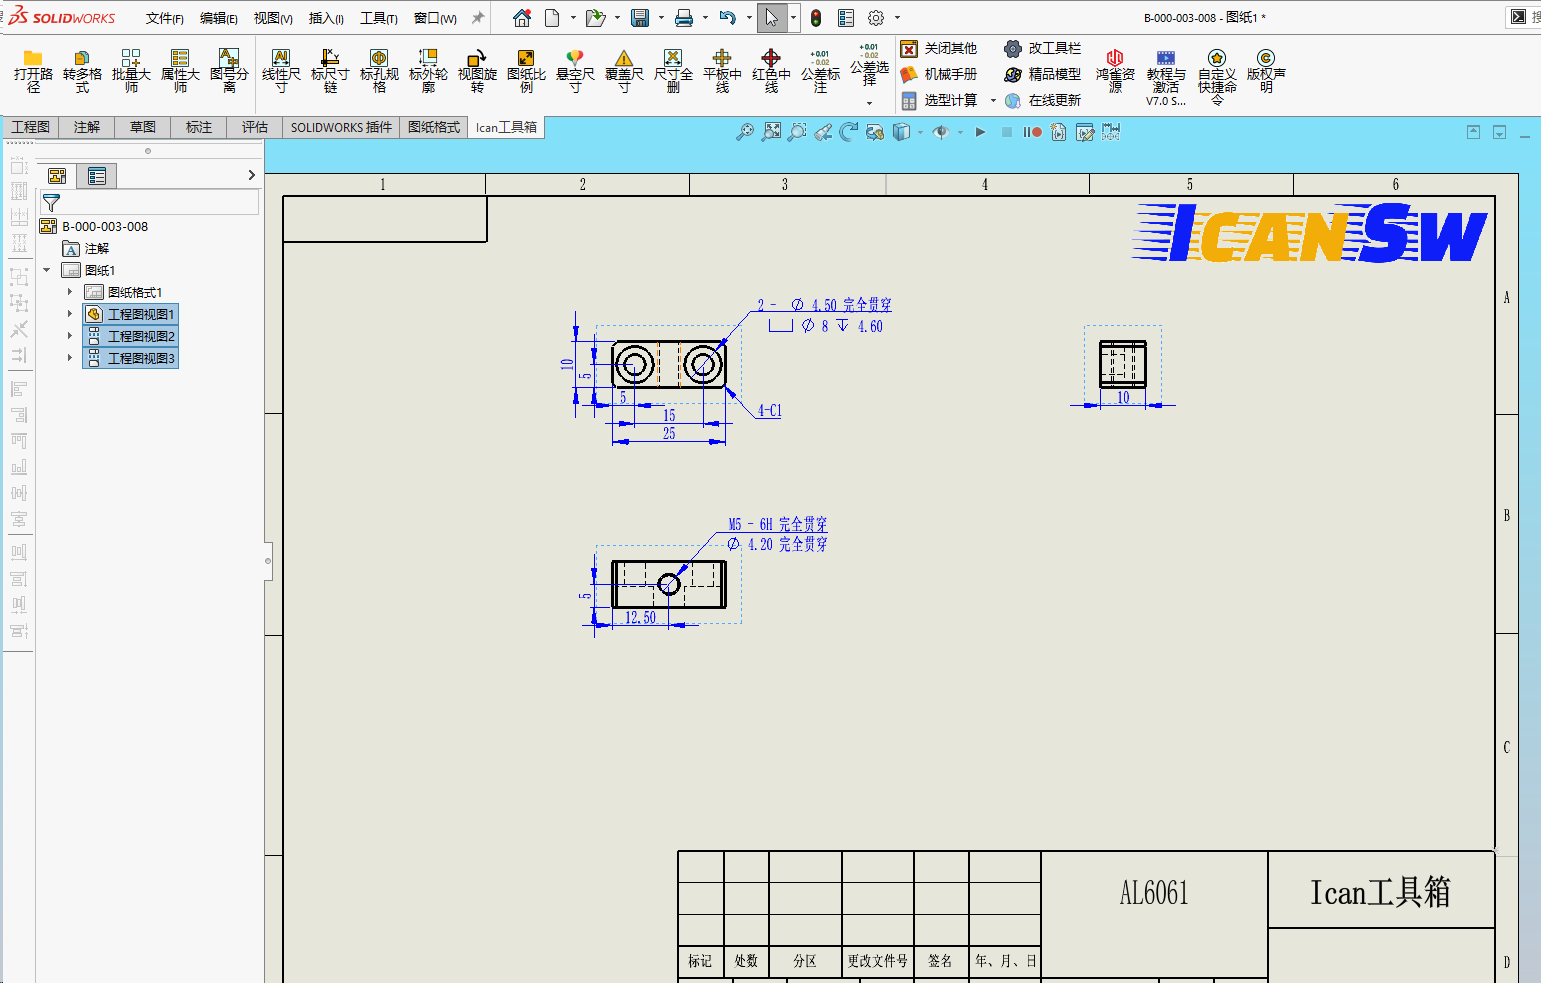The image size is (1541, 983).
Task: Click the 视图旋转 view rotate icon
Action: pos(477,70)
